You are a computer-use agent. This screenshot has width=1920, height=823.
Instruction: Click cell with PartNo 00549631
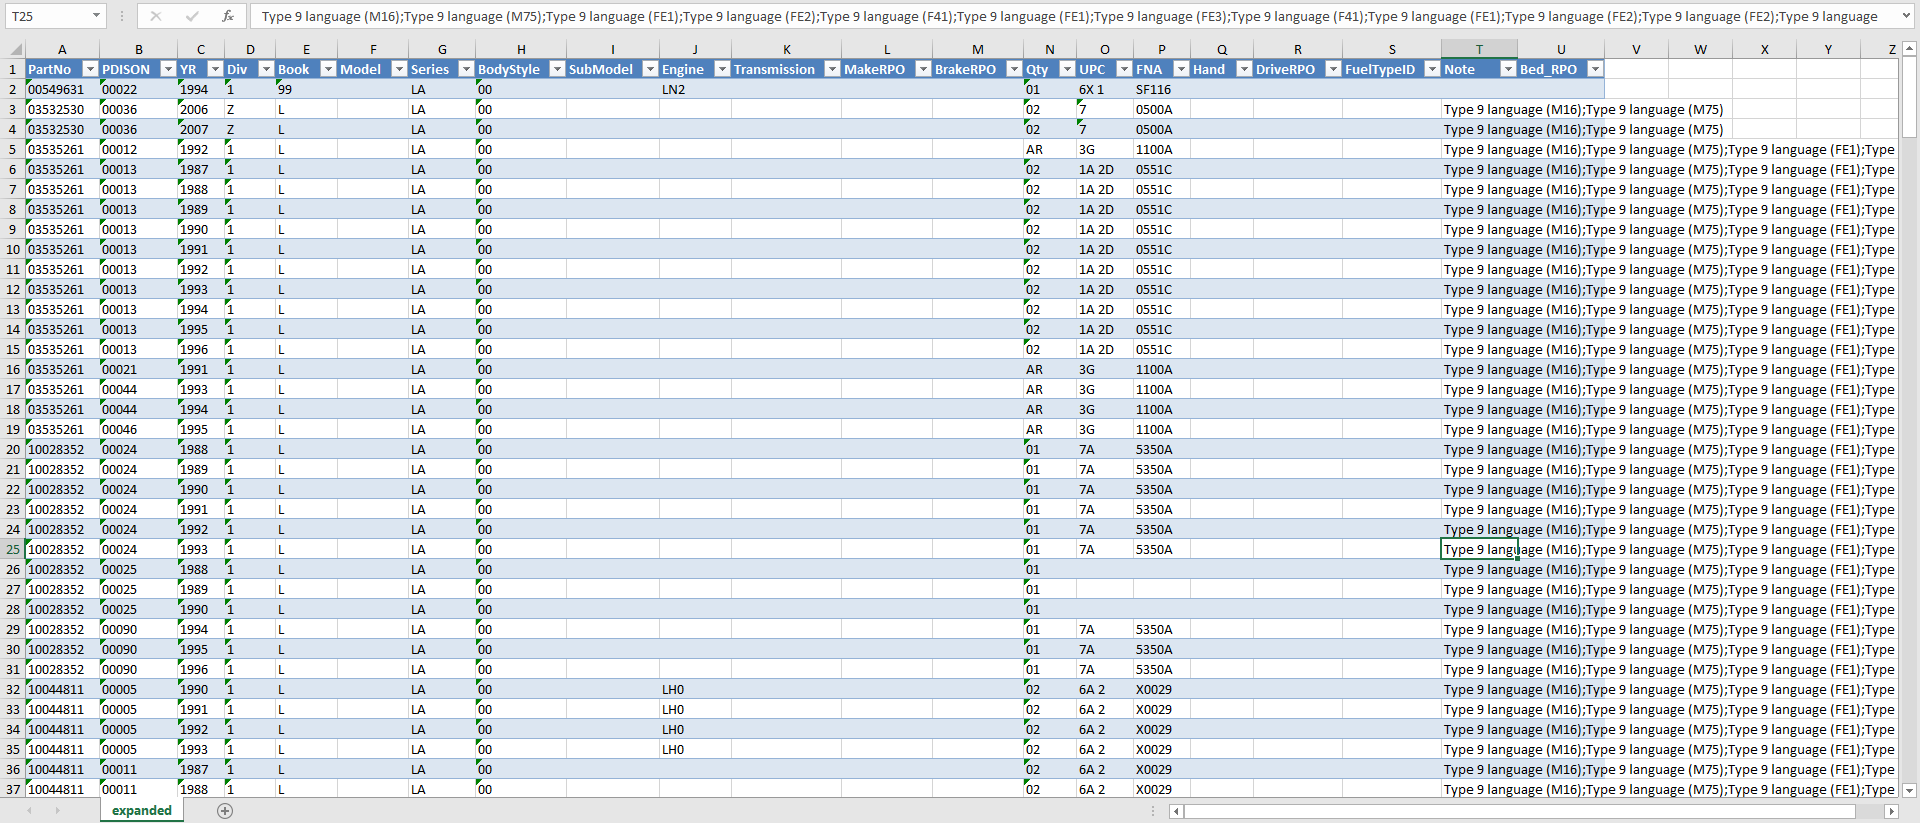click(62, 89)
